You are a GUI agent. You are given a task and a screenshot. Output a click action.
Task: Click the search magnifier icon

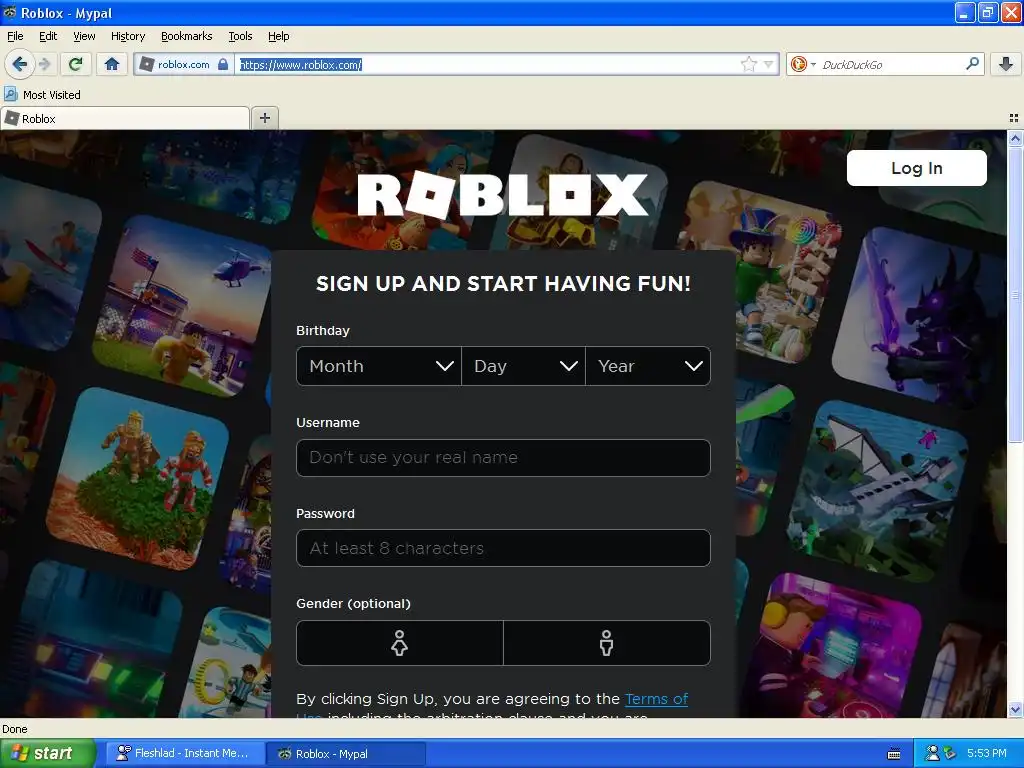coord(972,64)
